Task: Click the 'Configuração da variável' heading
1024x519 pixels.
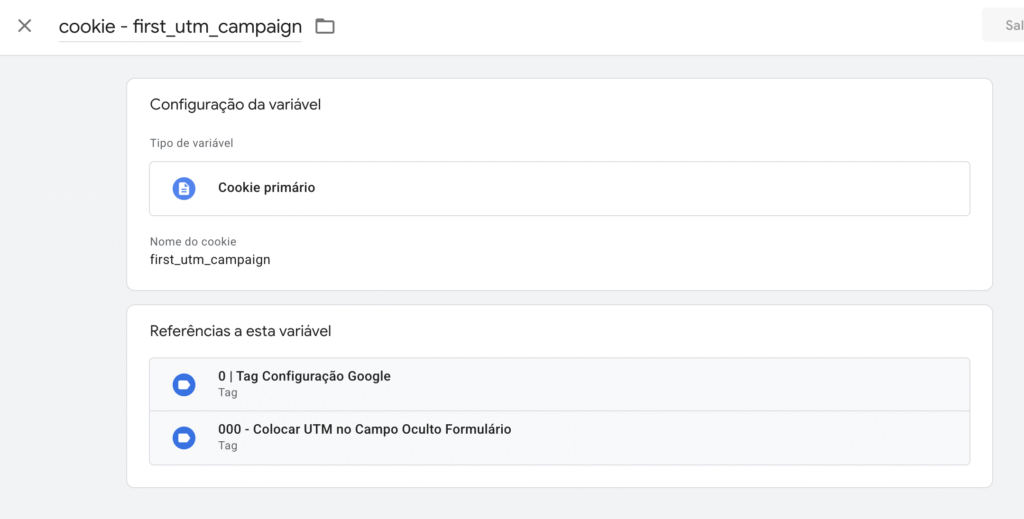Action: pyautogui.click(x=235, y=104)
